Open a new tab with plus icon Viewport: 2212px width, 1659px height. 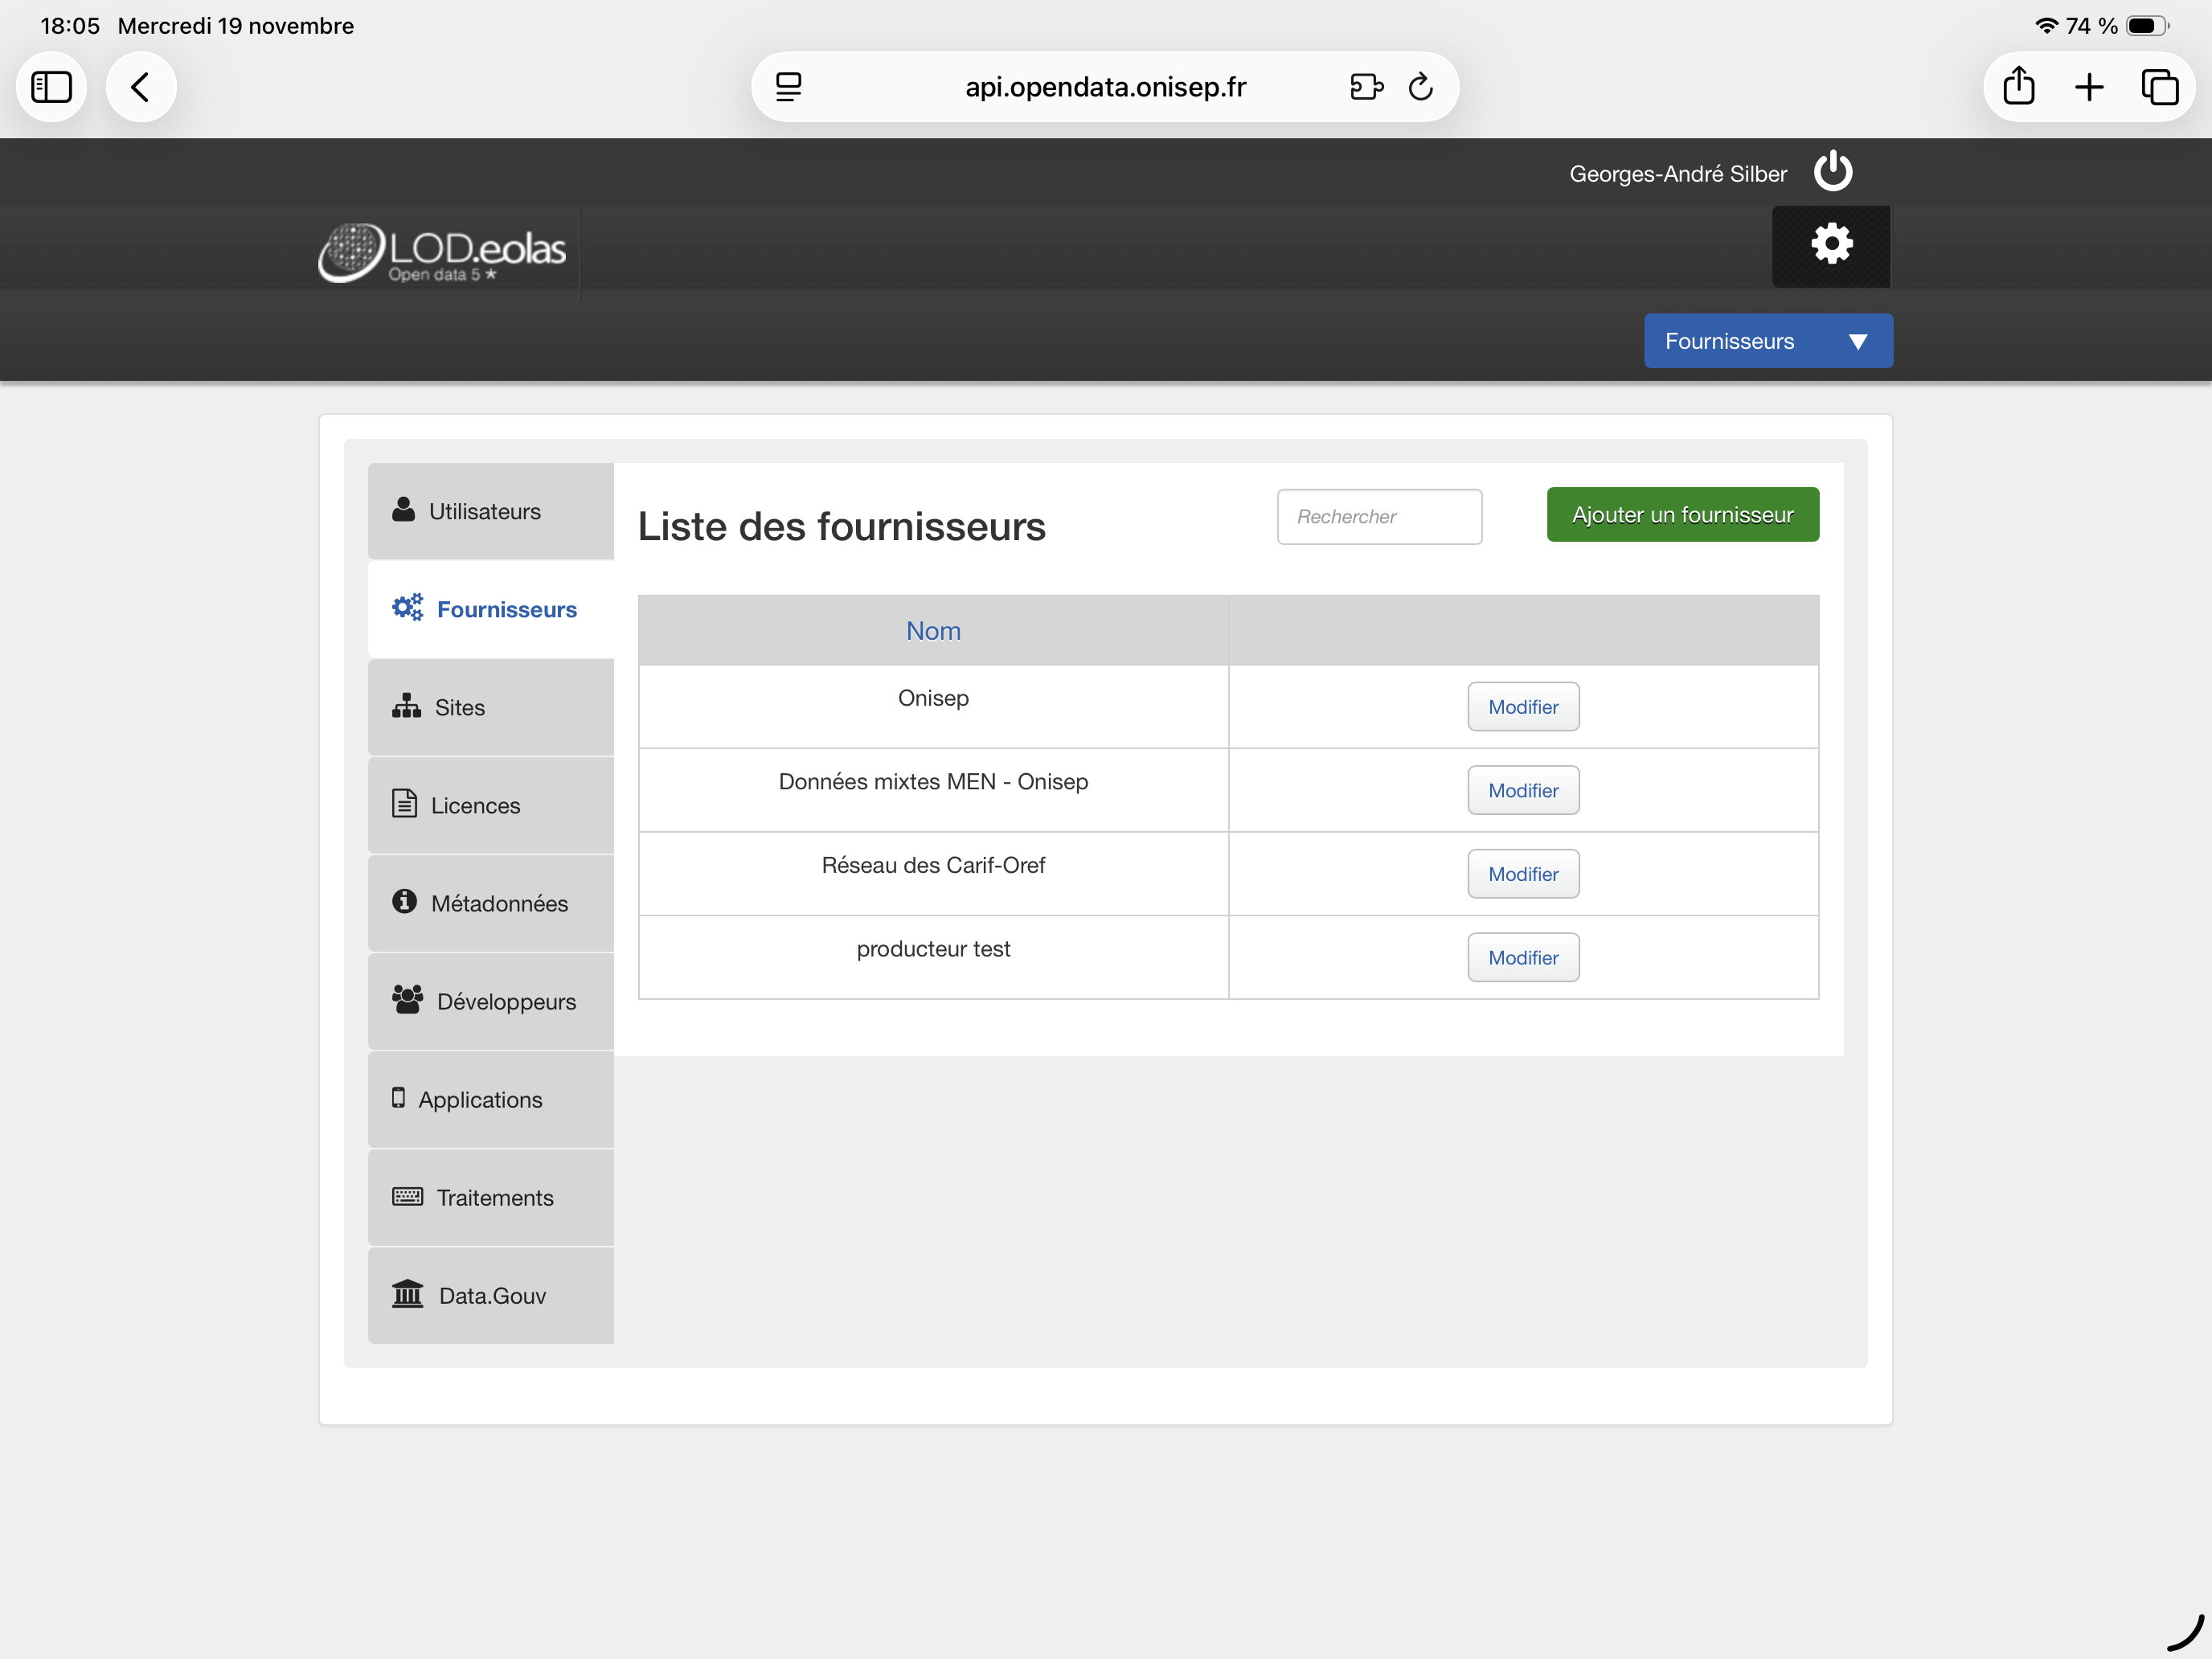[2089, 87]
